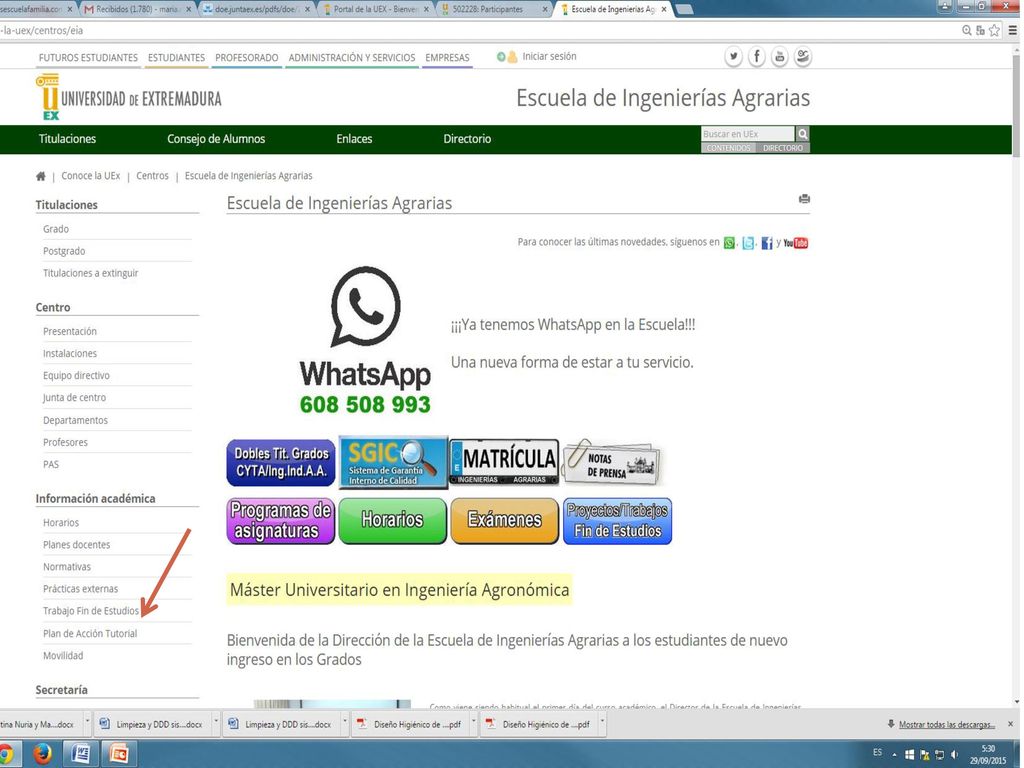
Task: Open Planes docentes in the sidebar
Action: point(76,545)
